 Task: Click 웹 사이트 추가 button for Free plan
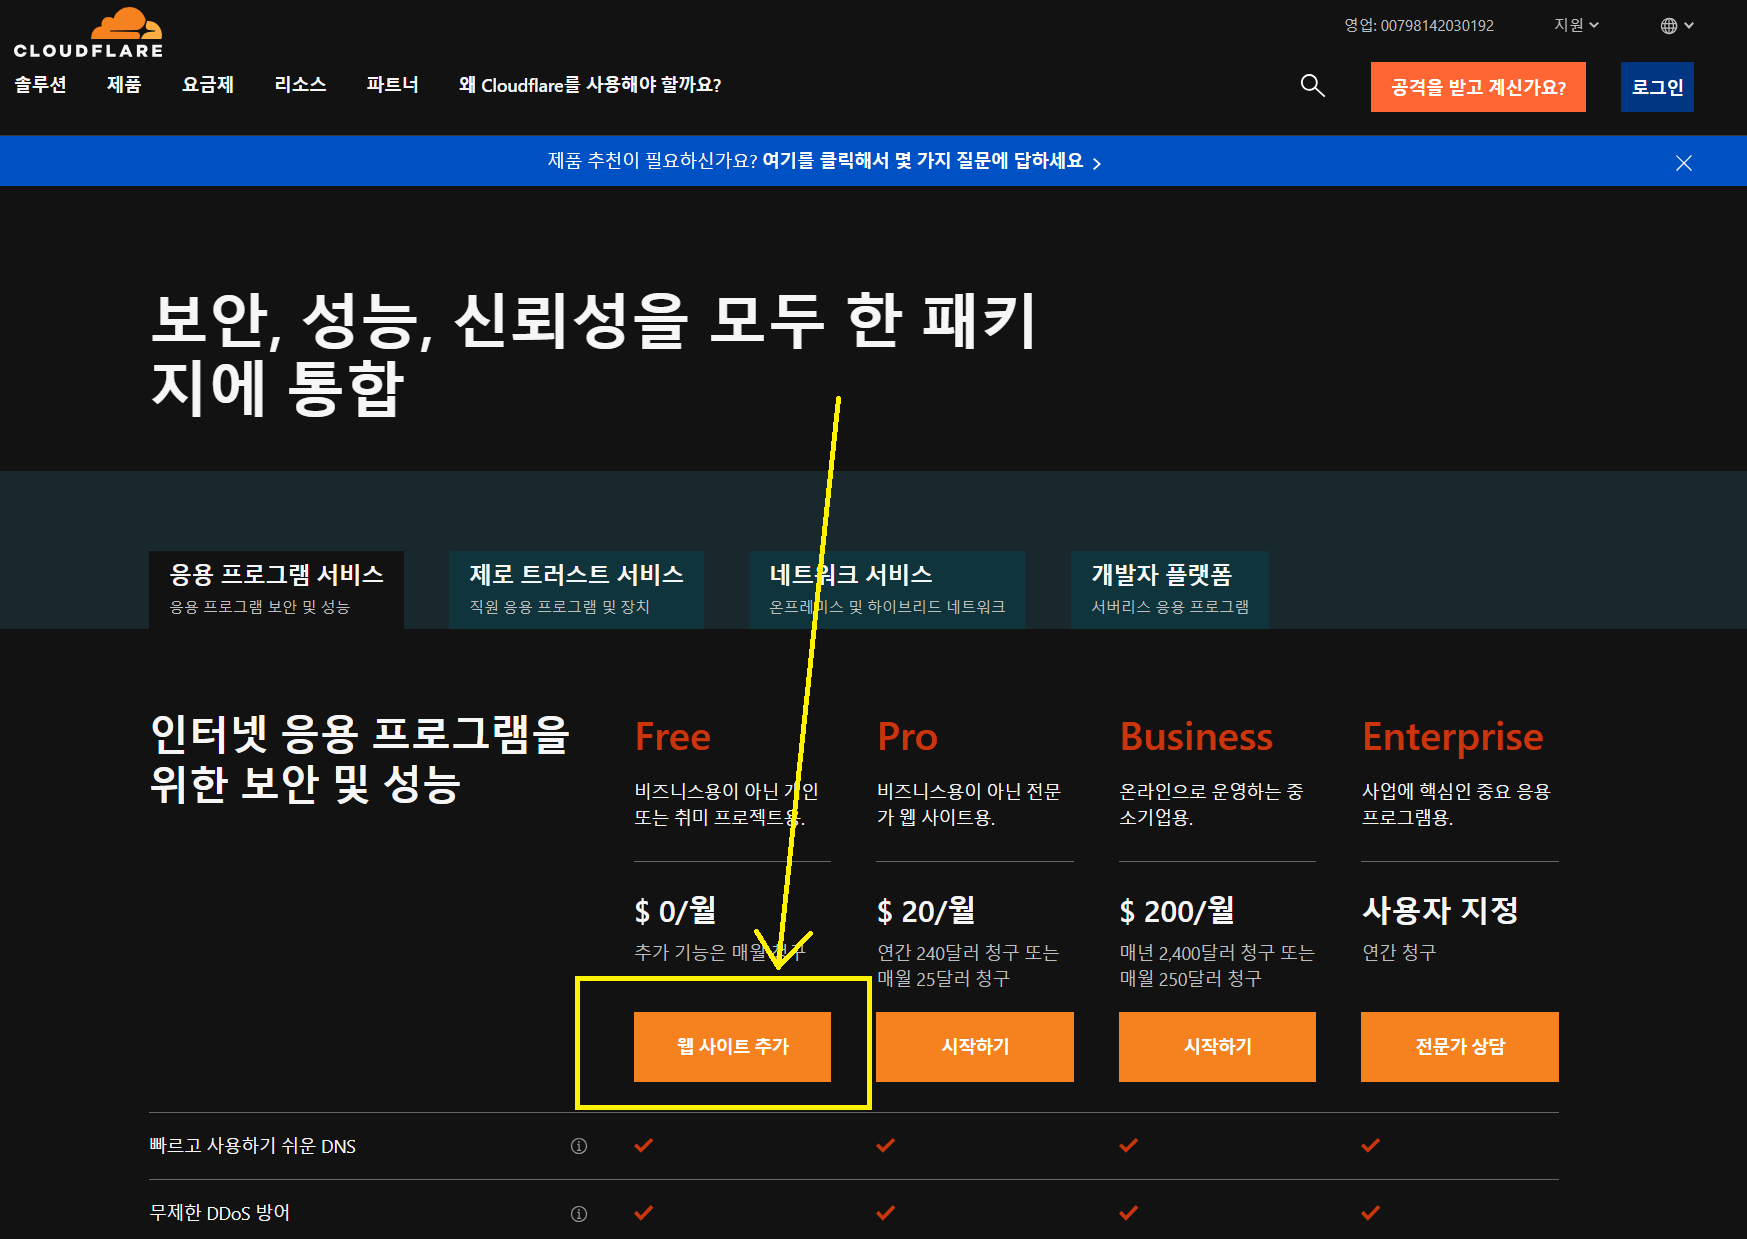coord(732,1047)
